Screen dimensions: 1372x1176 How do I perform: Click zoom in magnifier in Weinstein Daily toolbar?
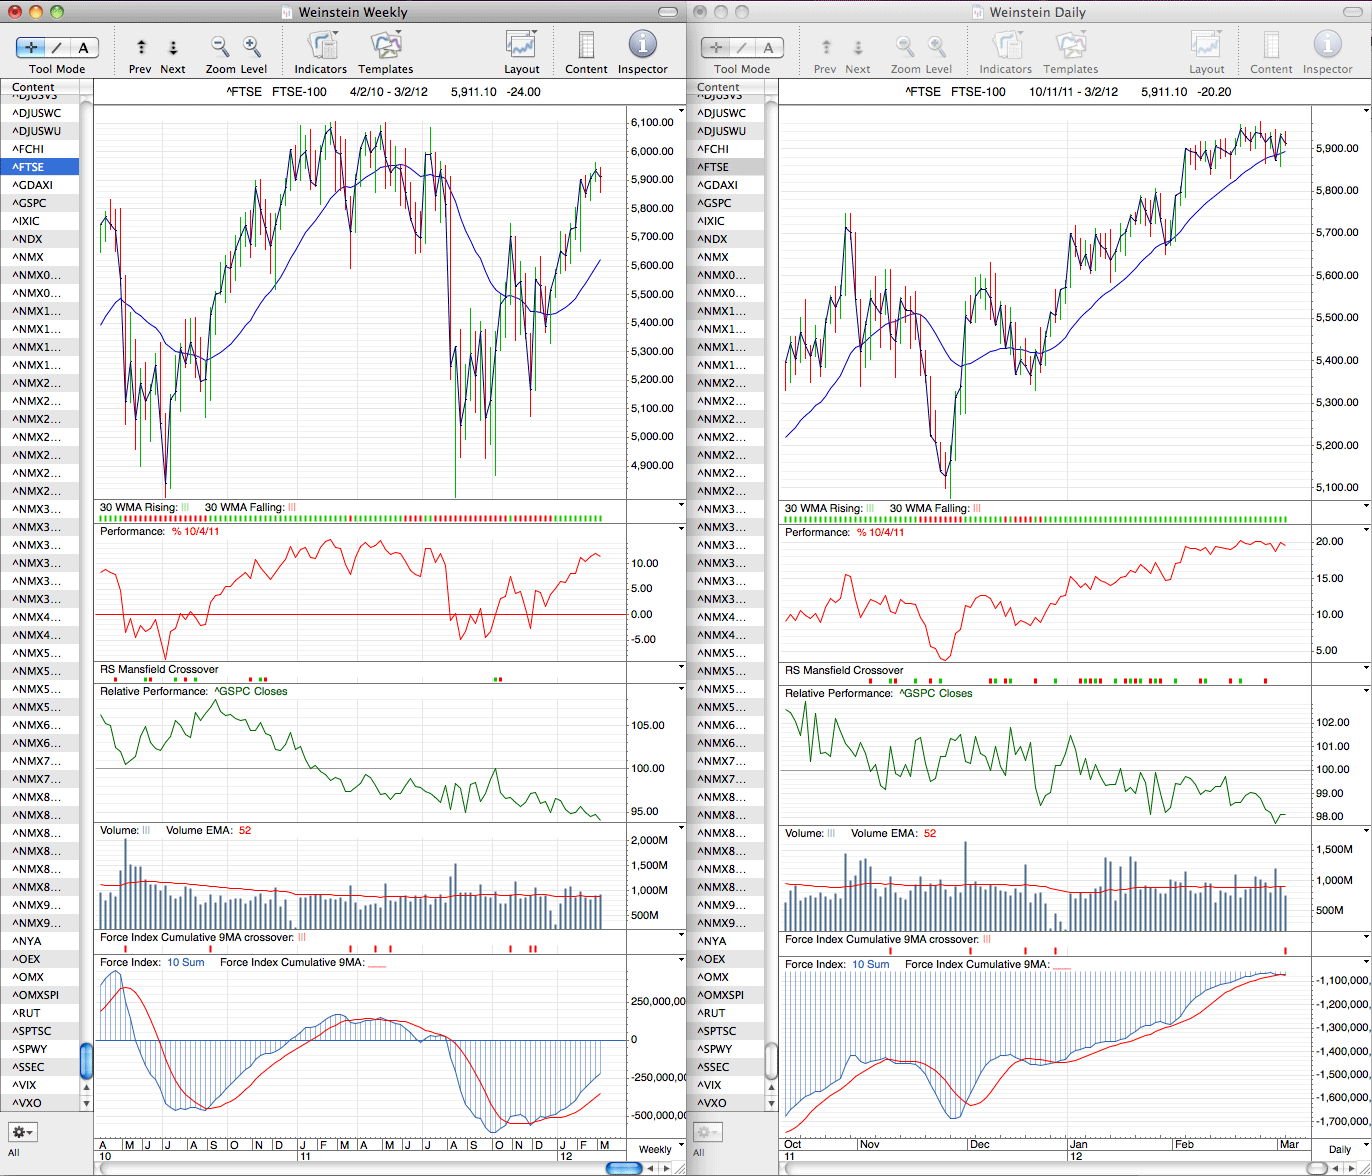click(x=937, y=46)
